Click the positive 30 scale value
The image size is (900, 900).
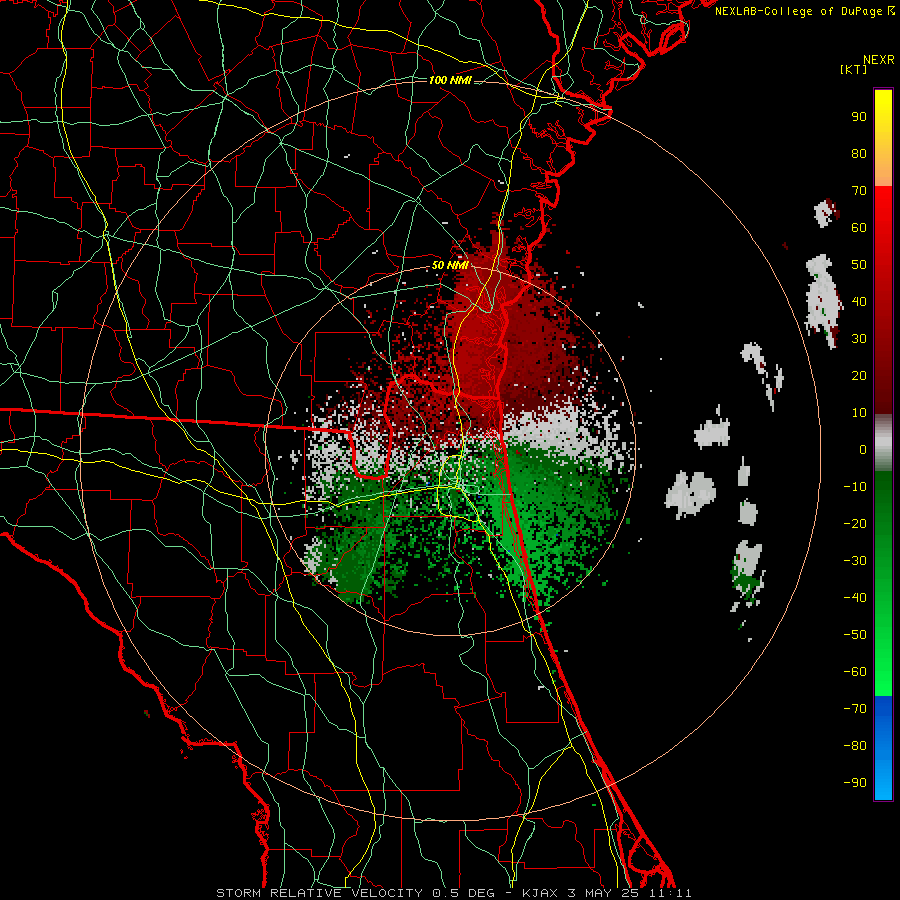click(x=859, y=339)
